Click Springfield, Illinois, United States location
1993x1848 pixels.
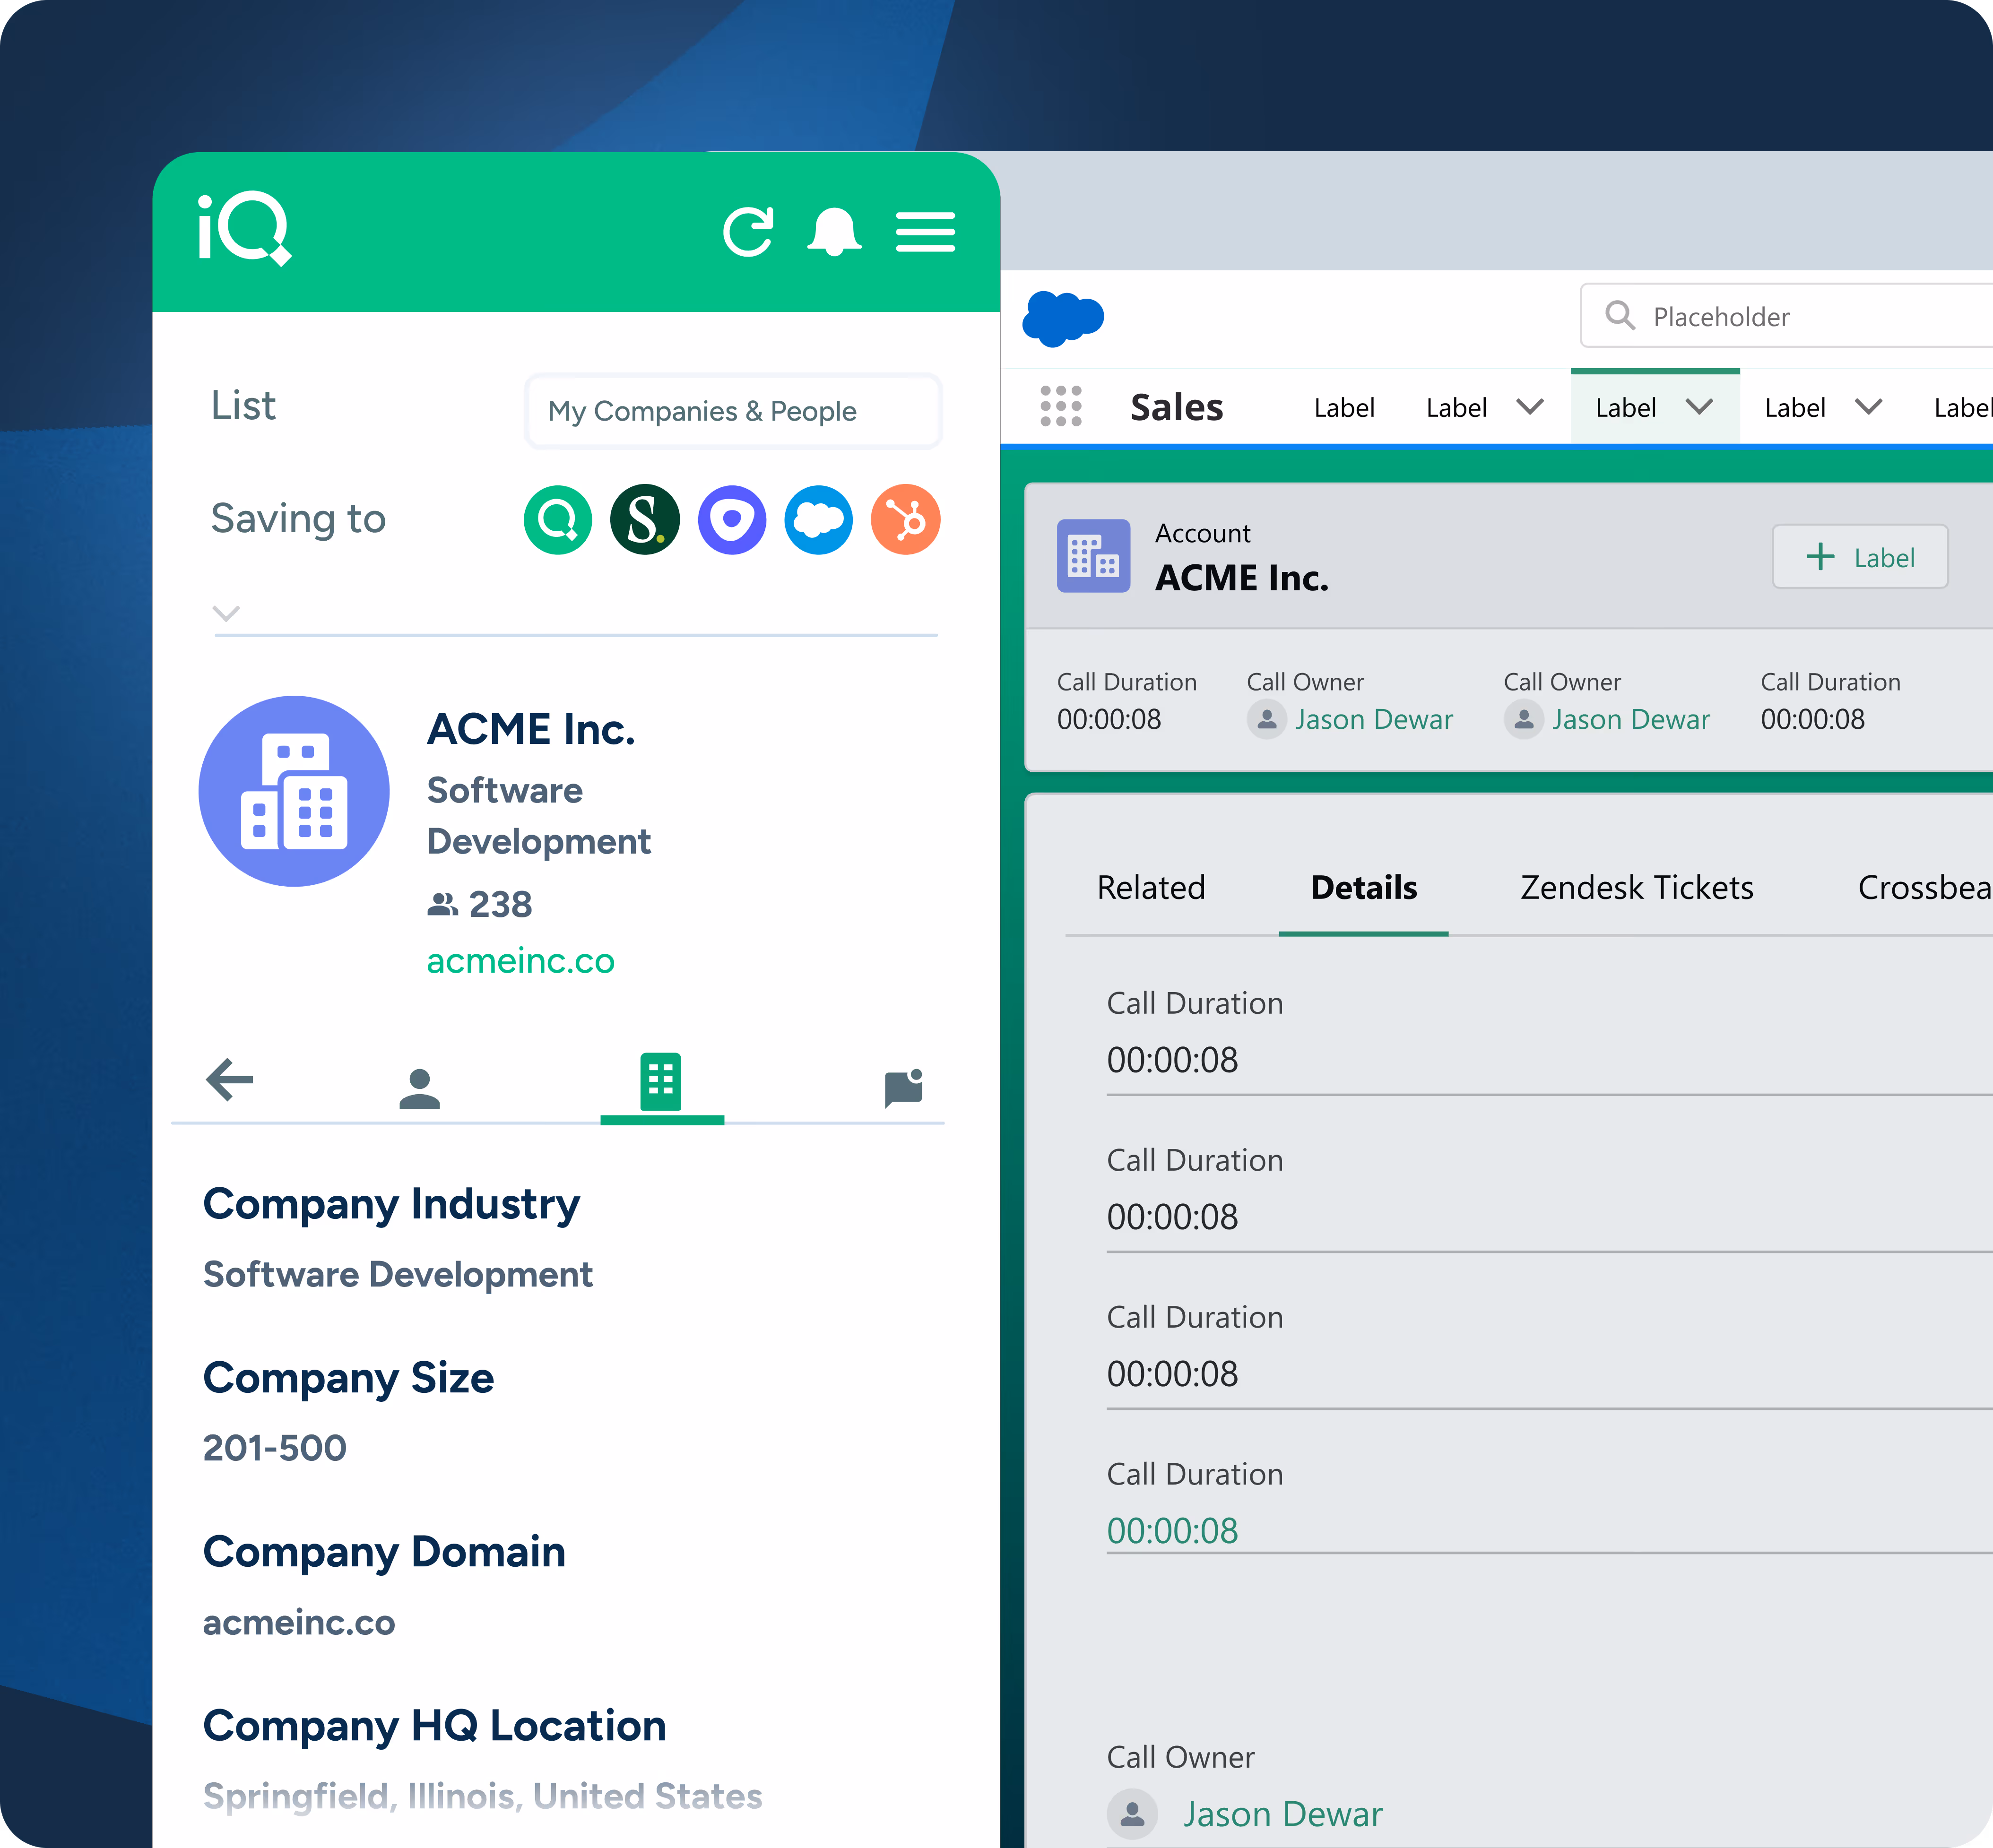tap(482, 1797)
